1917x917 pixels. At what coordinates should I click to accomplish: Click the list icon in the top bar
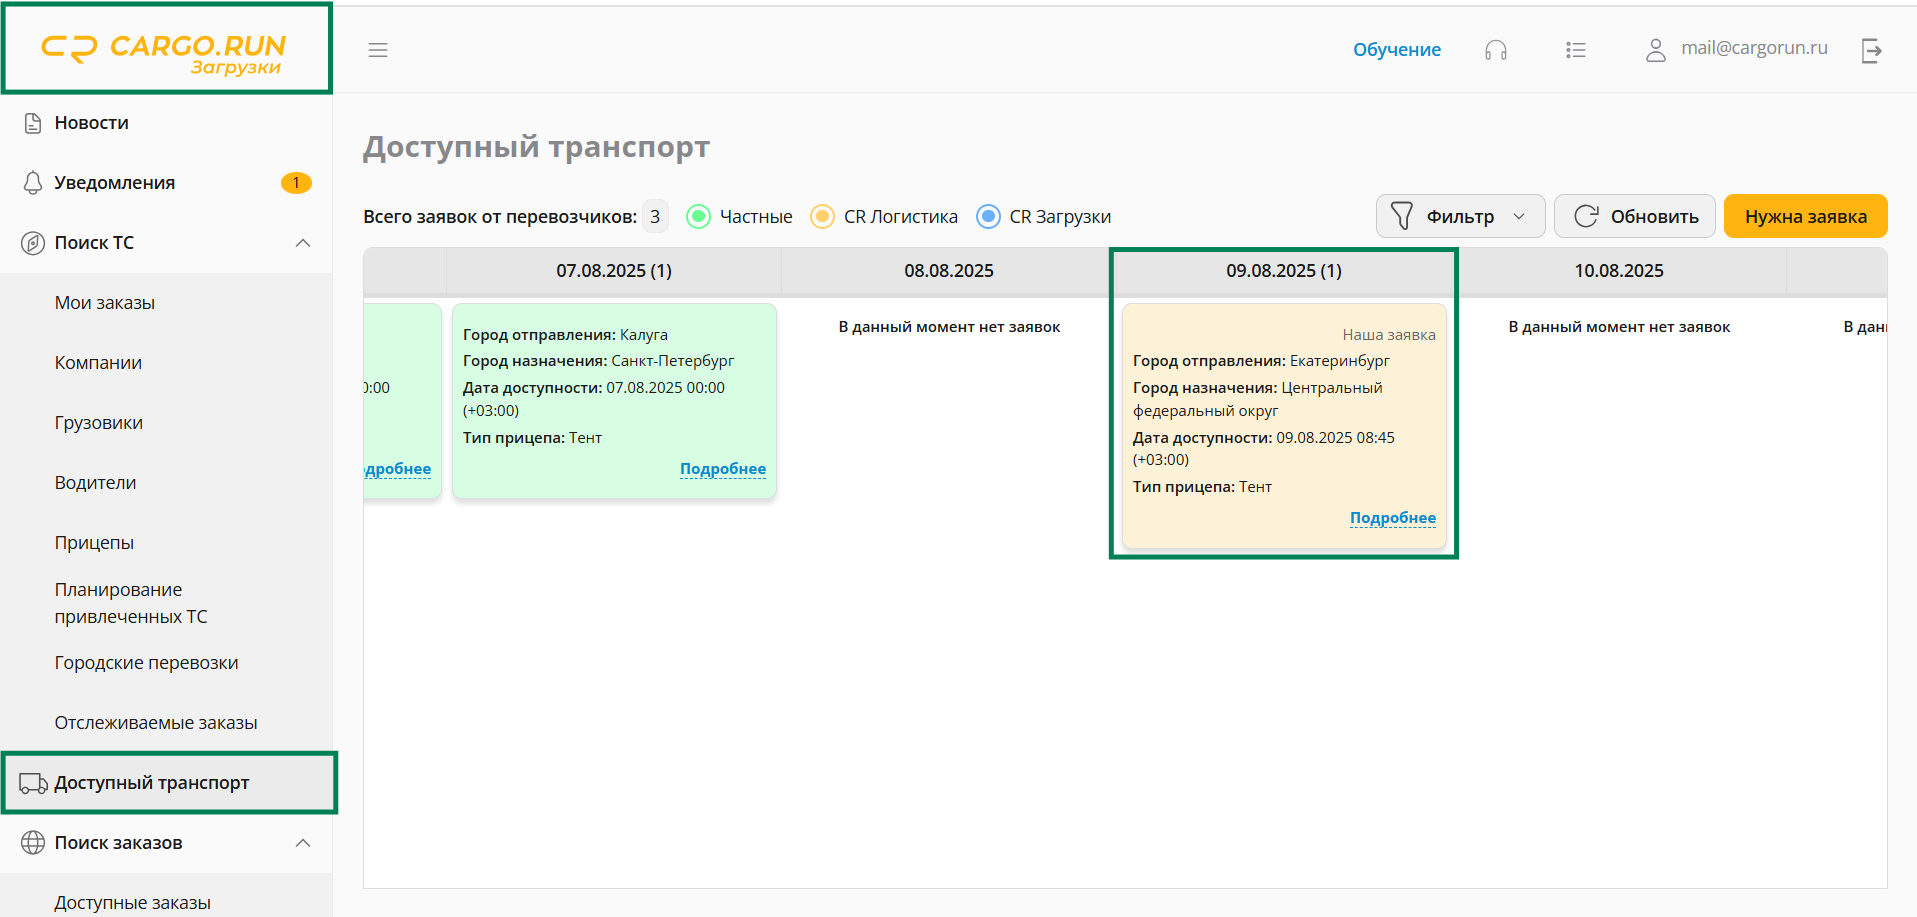point(1575,50)
